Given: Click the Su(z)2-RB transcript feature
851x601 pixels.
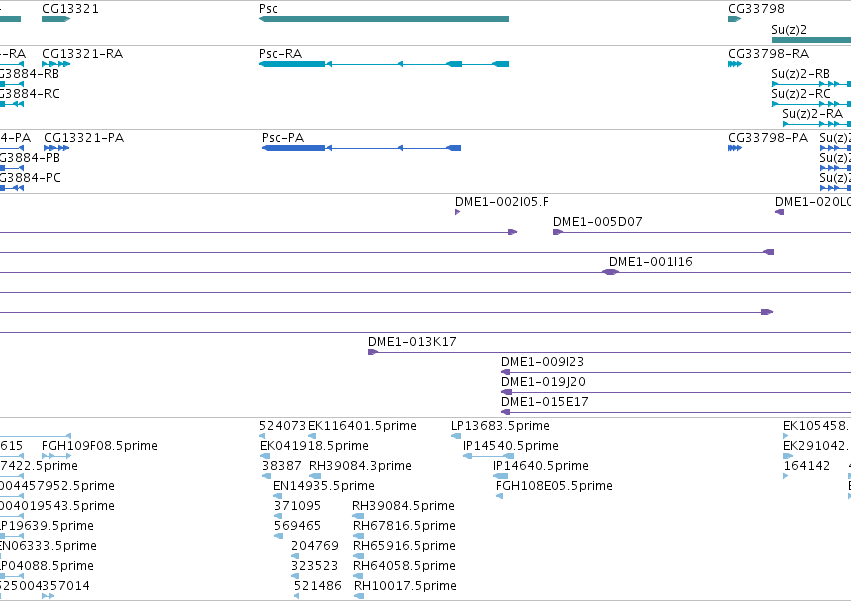Looking at the screenshot, I should tap(811, 84).
